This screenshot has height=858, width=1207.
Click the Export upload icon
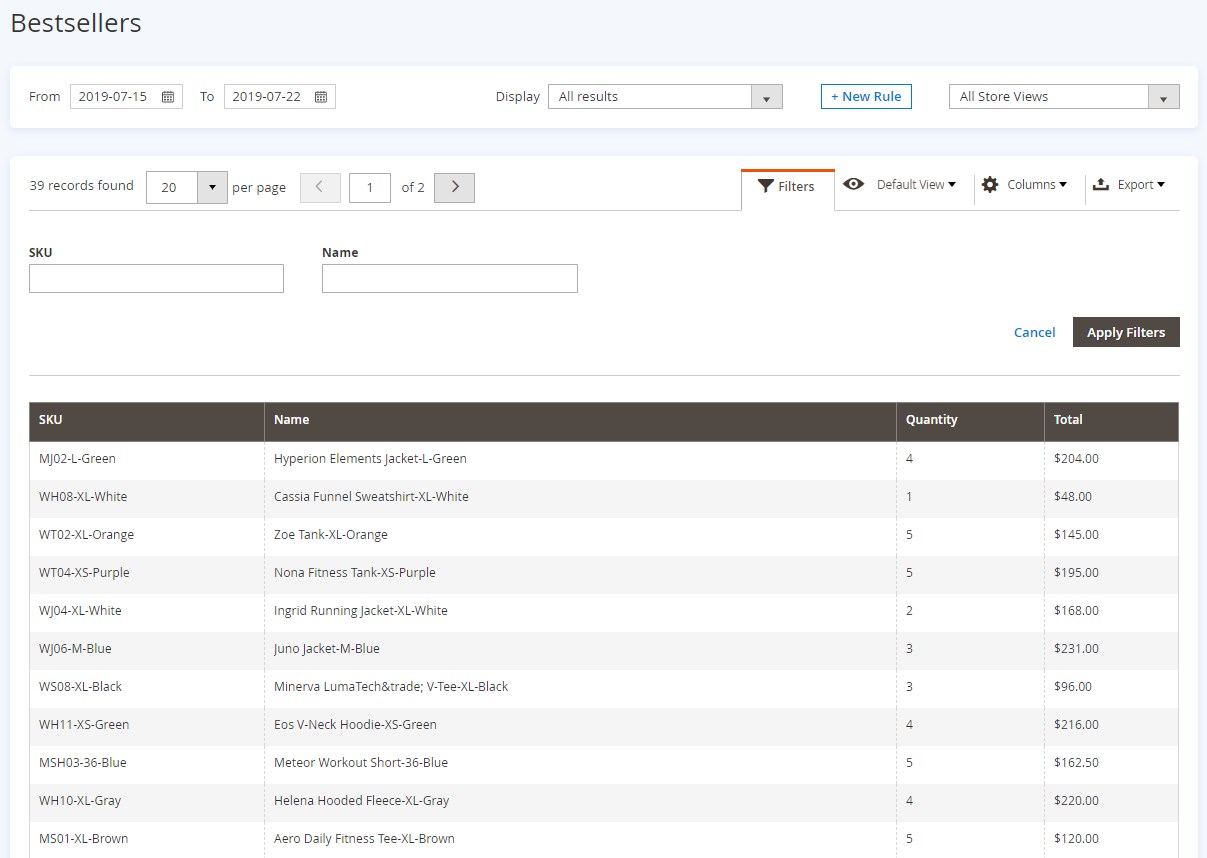tap(1101, 184)
